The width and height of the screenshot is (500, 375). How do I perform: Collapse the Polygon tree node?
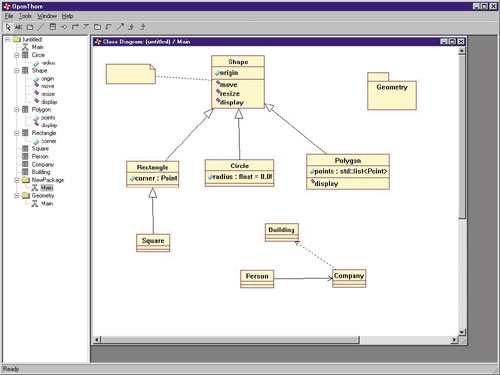tap(17, 110)
